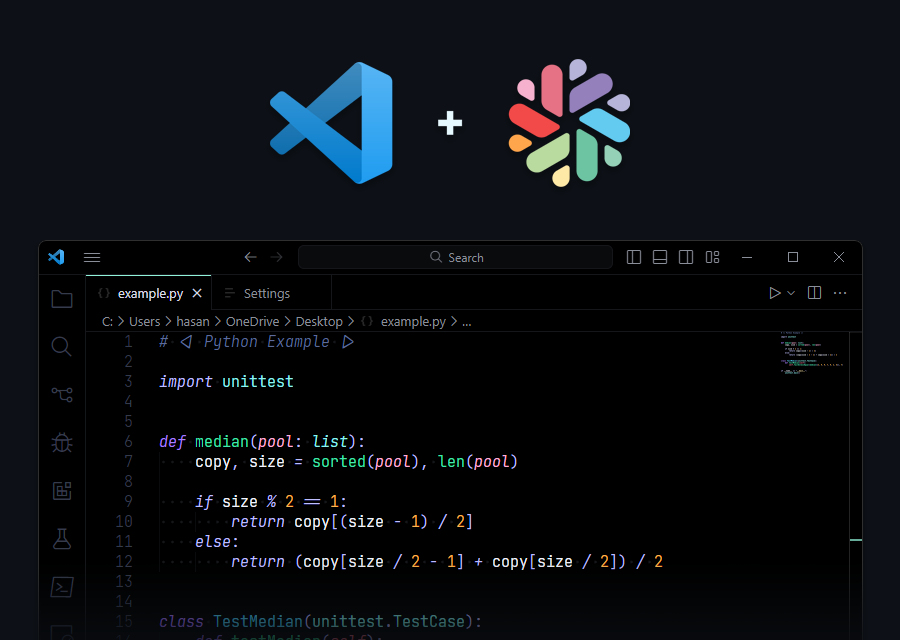Open the Source Control view
The height and width of the screenshot is (640, 900).
tap(62, 394)
